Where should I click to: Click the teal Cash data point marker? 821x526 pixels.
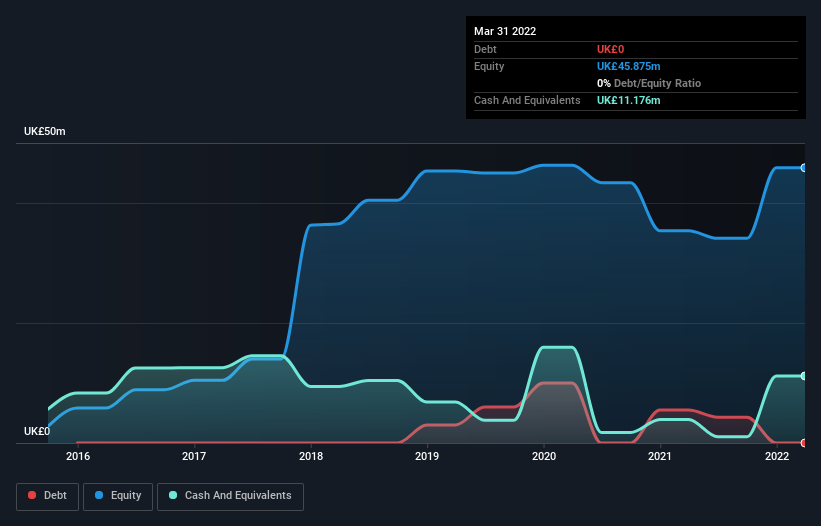point(804,376)
